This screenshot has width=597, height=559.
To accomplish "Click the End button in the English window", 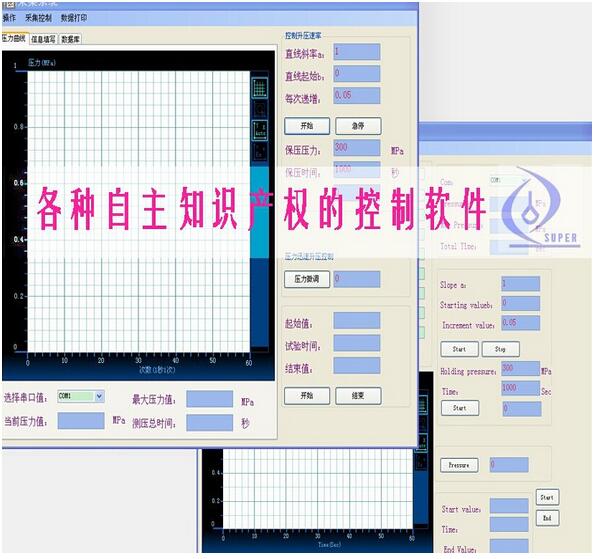I will (x=547, y=518).
